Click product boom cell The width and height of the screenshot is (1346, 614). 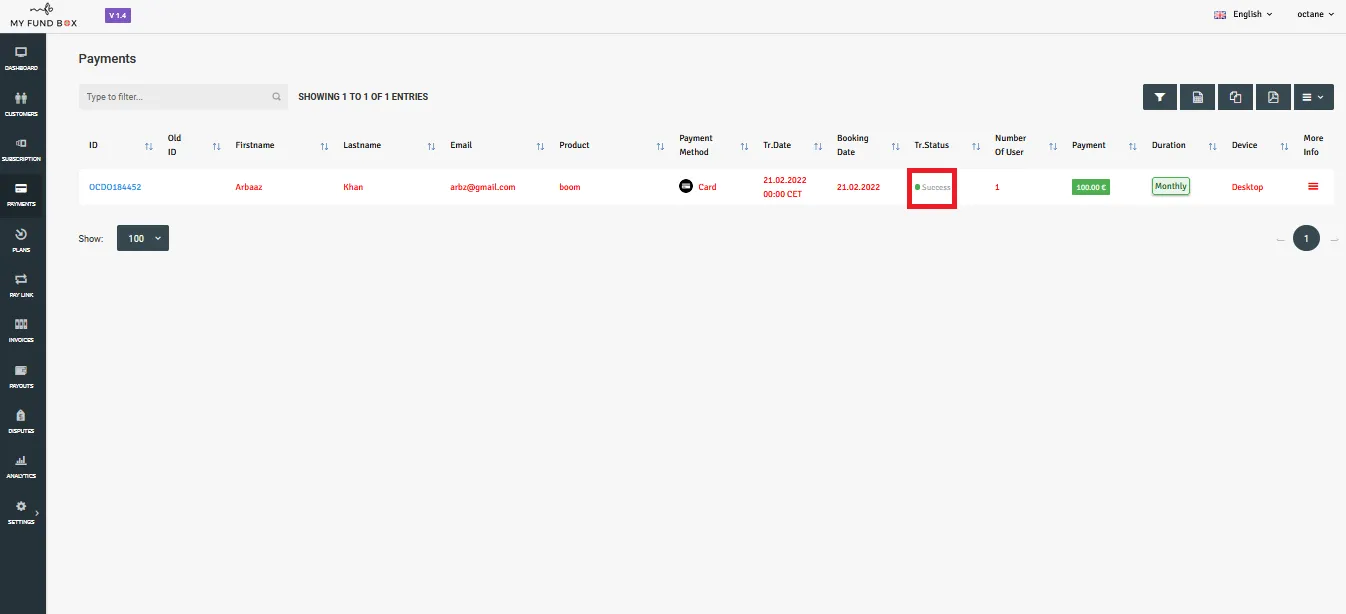[570, 187]
